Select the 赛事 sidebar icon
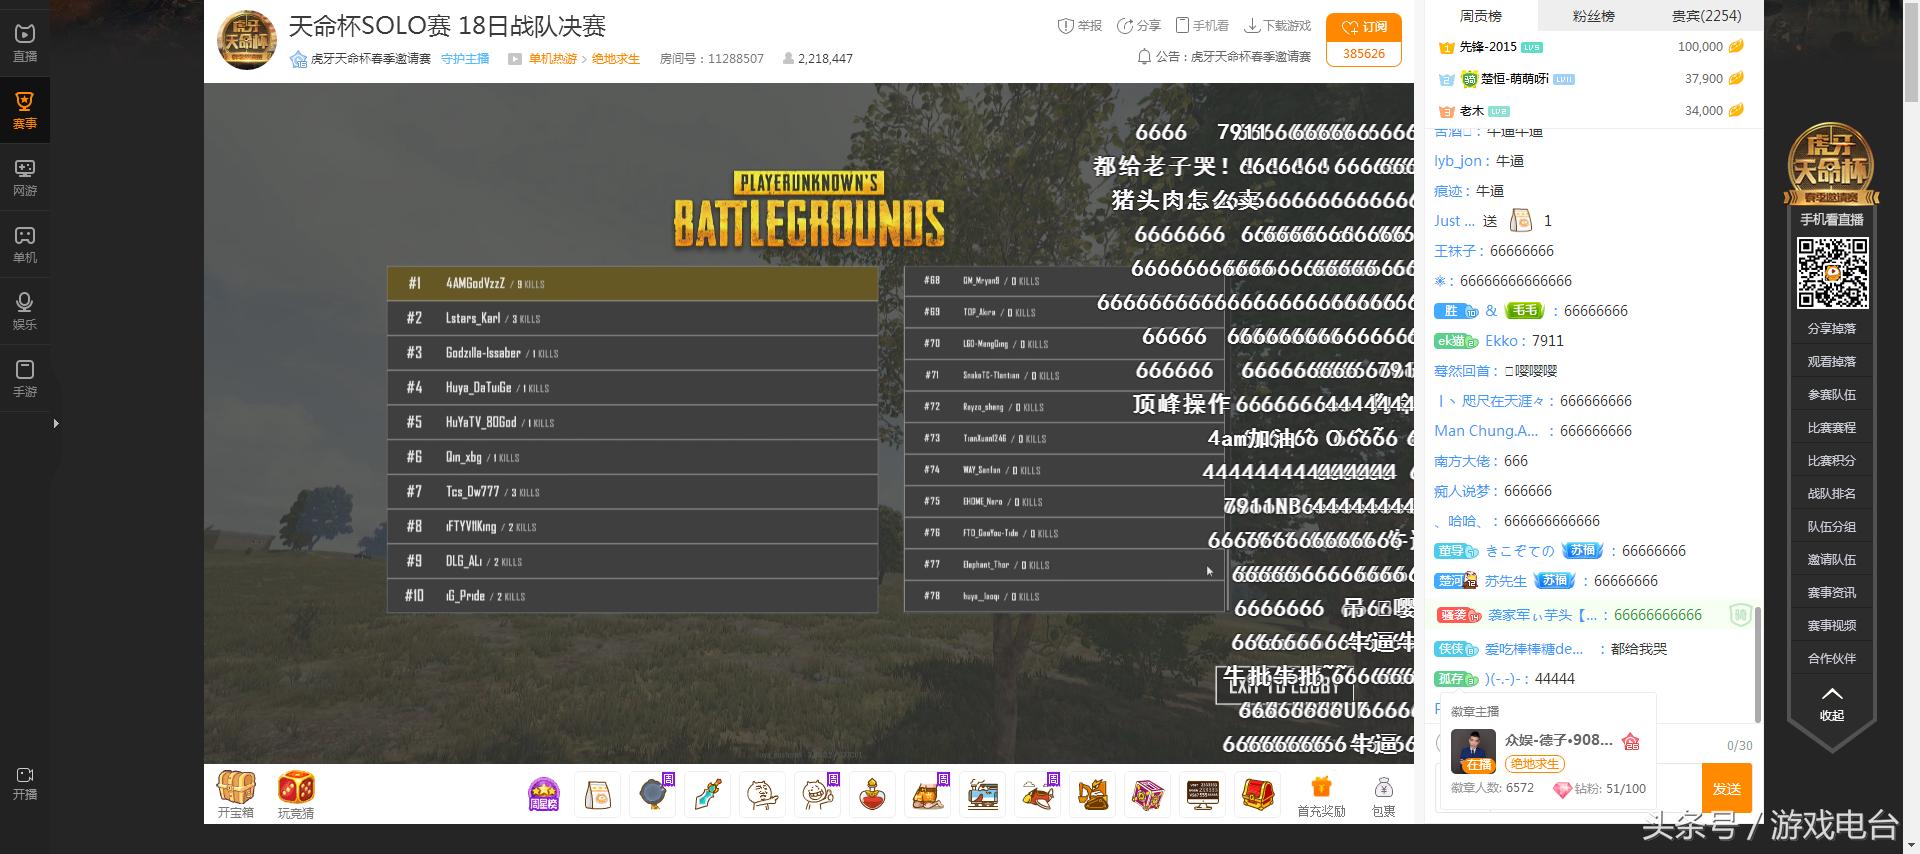Screen dimensions: 1920x854 [x=25, y=110]
